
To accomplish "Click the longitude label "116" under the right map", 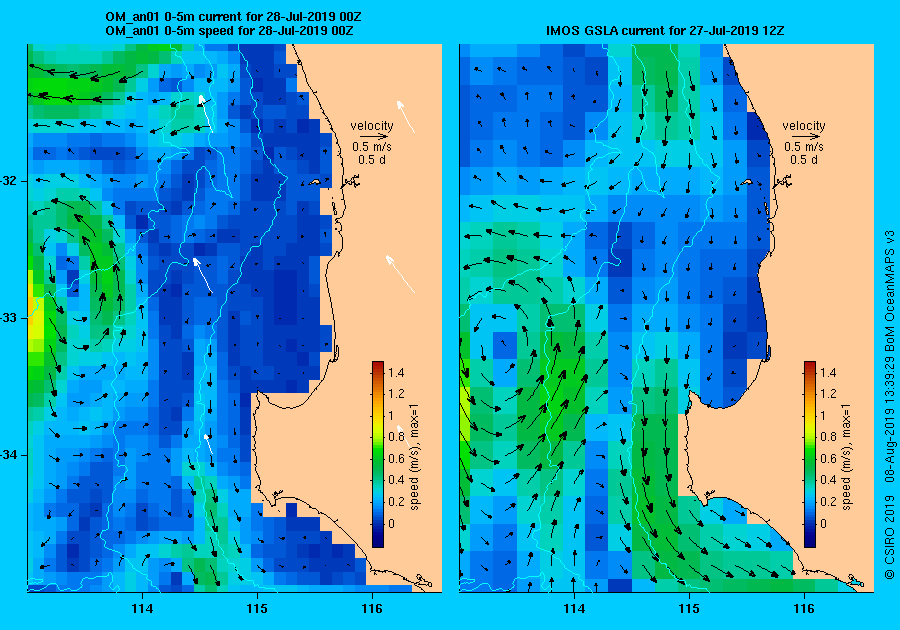I will (804, 609).
